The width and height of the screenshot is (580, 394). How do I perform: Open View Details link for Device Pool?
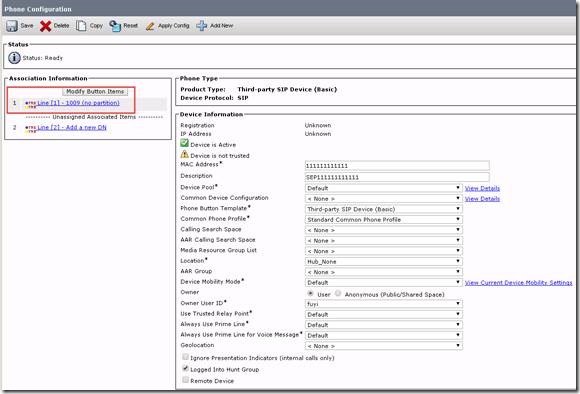pos(482,188)
